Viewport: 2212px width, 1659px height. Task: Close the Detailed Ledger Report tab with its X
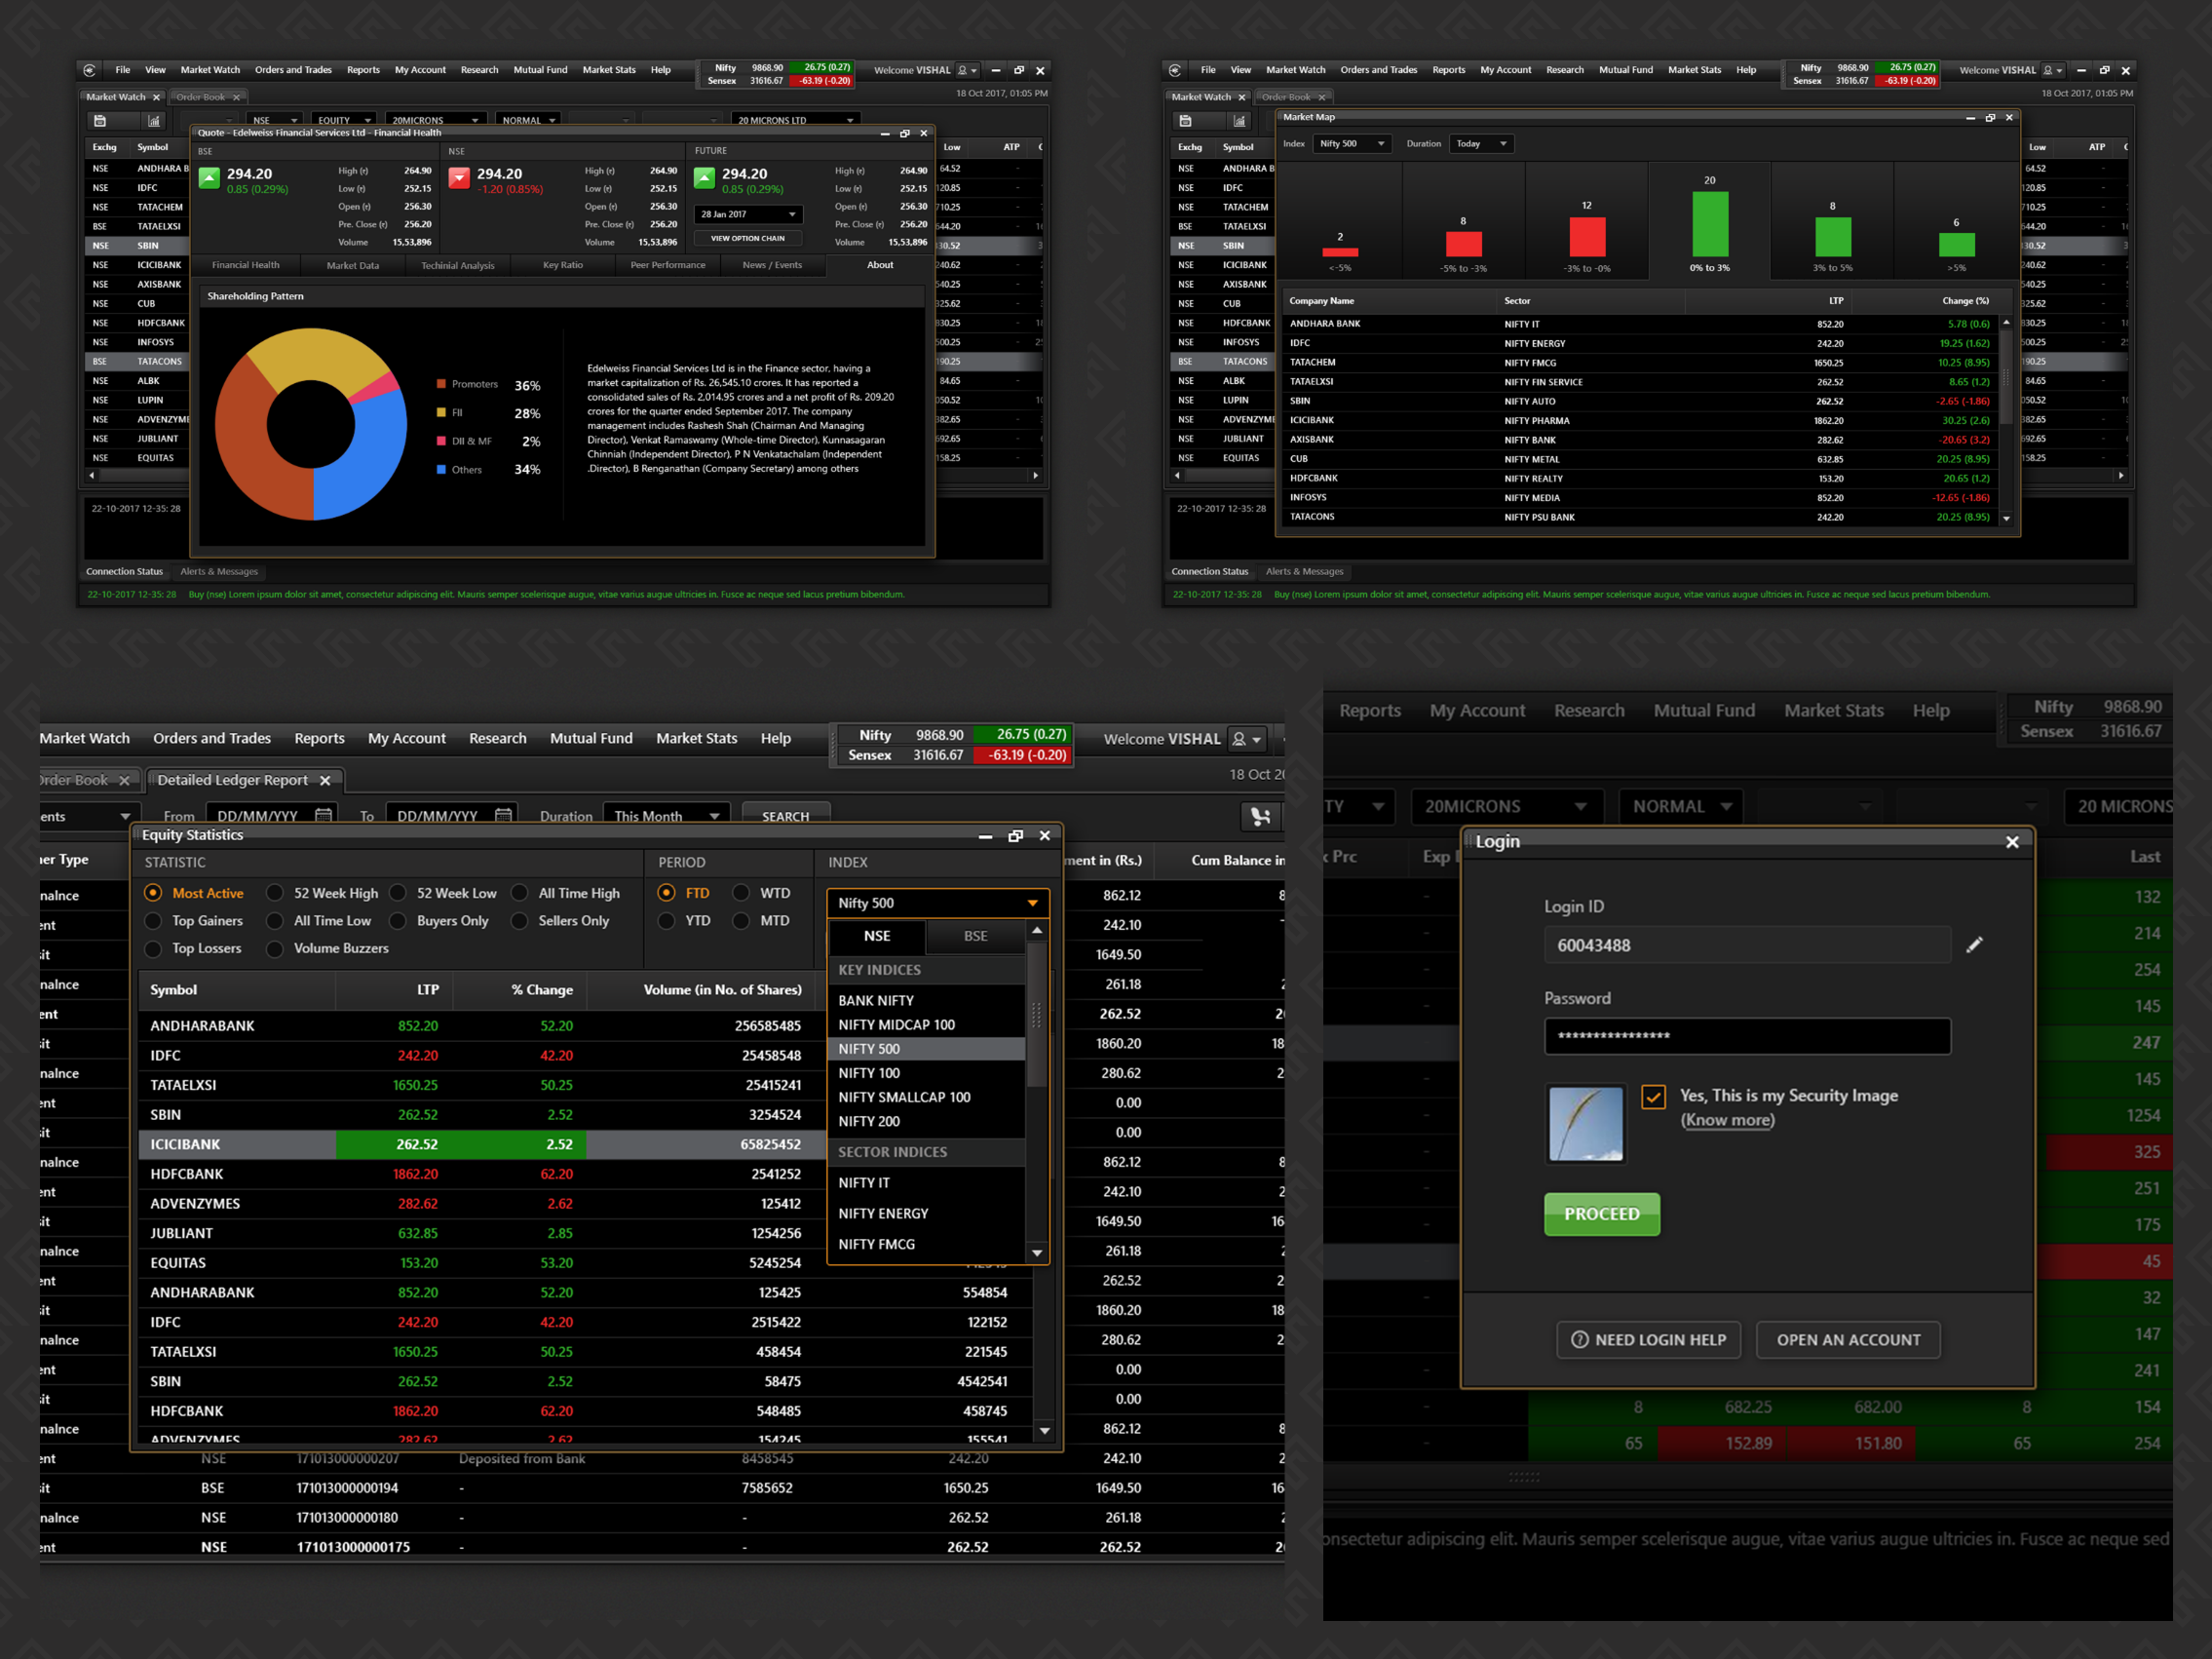click(x=325, y=780)
